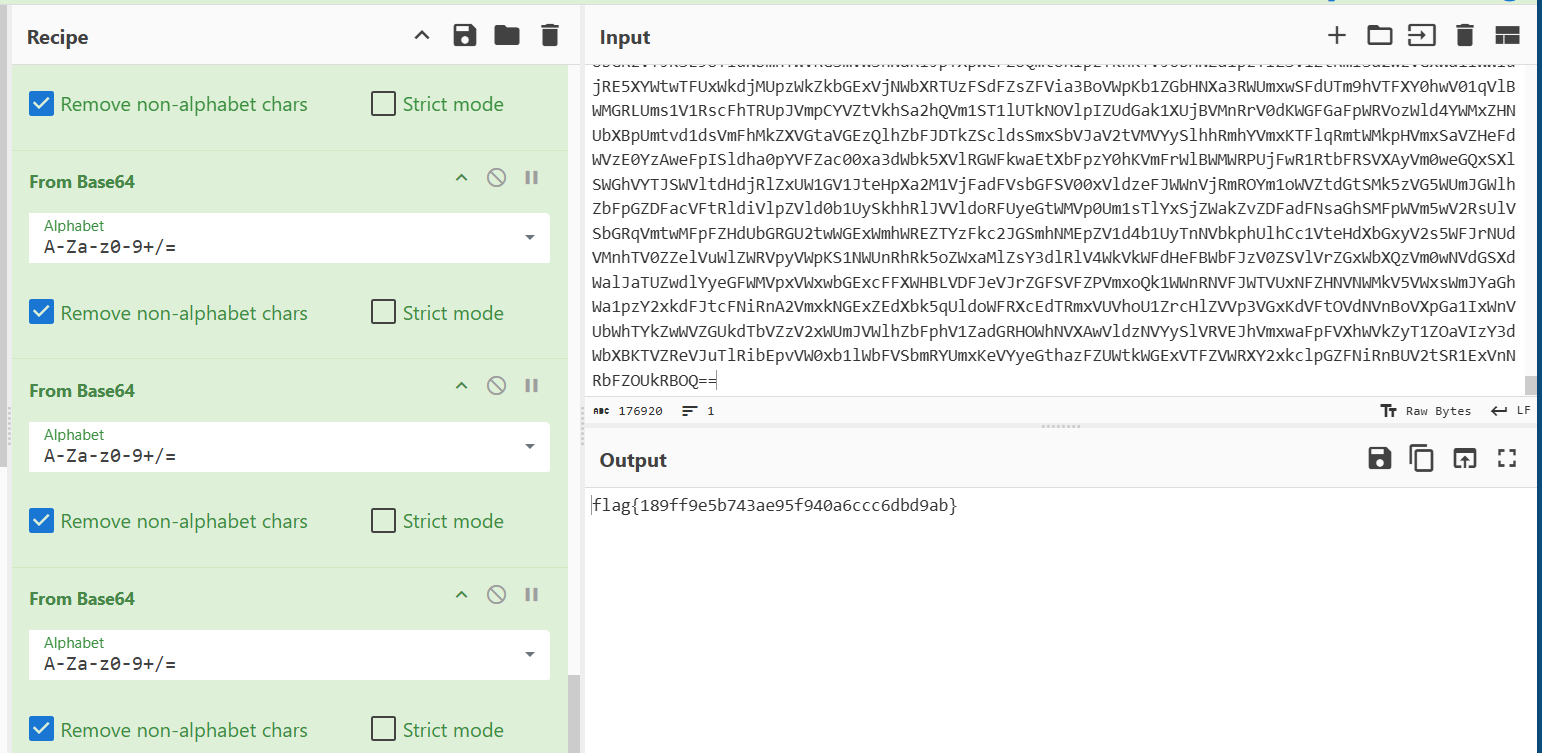Save the output to a file

pos(1379,459)
